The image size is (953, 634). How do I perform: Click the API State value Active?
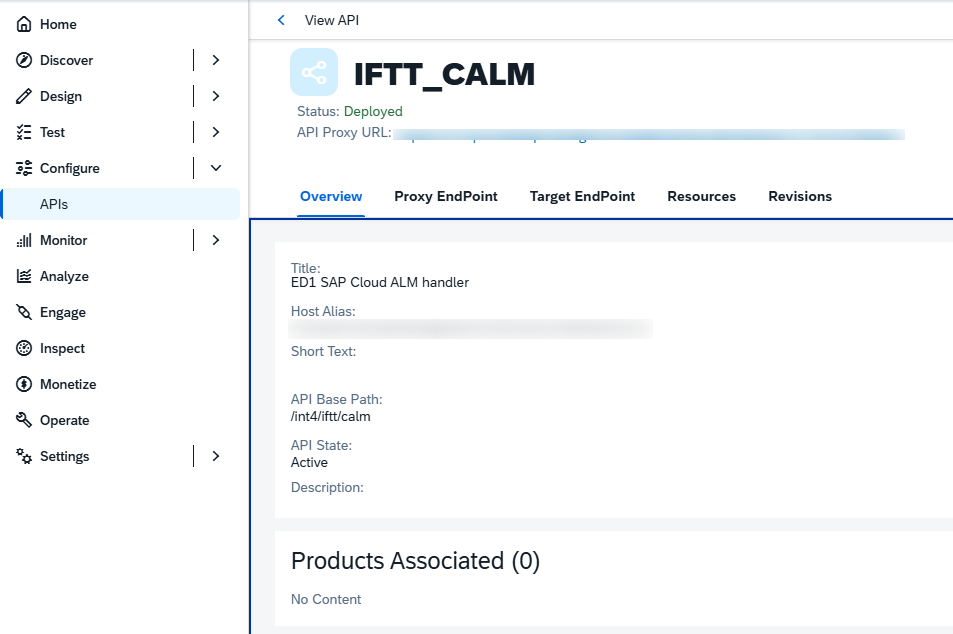309,463
